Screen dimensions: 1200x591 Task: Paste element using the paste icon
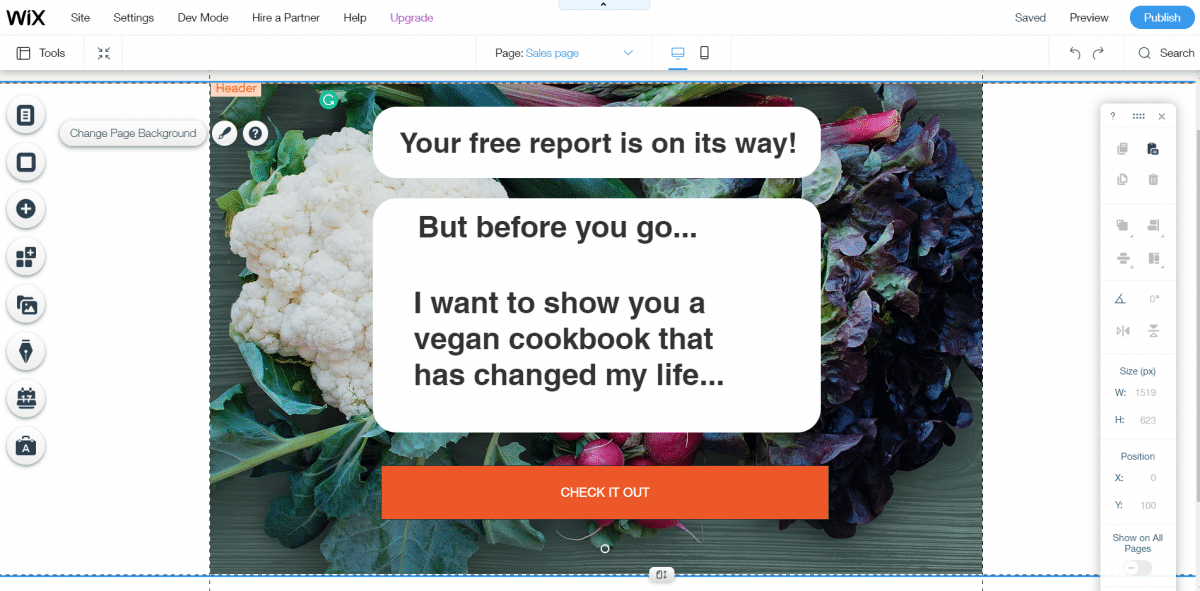pyautogui.click(x=1152, y=148)
